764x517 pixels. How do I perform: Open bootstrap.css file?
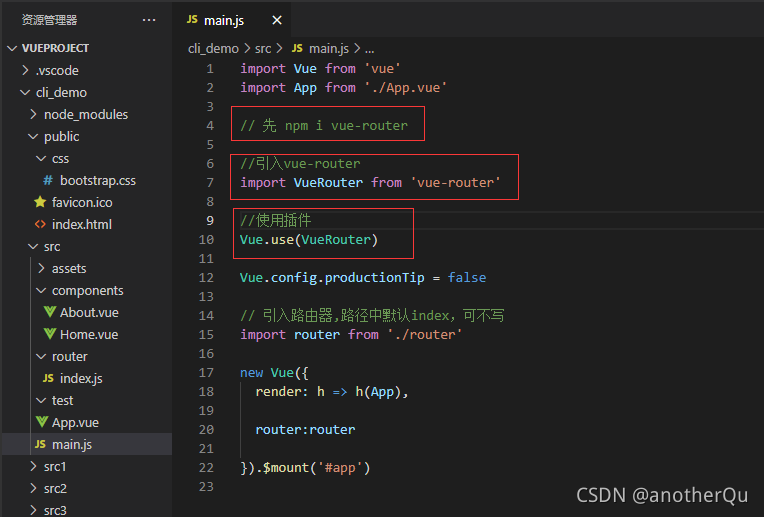pyautogui.click(x=97, y=180)
